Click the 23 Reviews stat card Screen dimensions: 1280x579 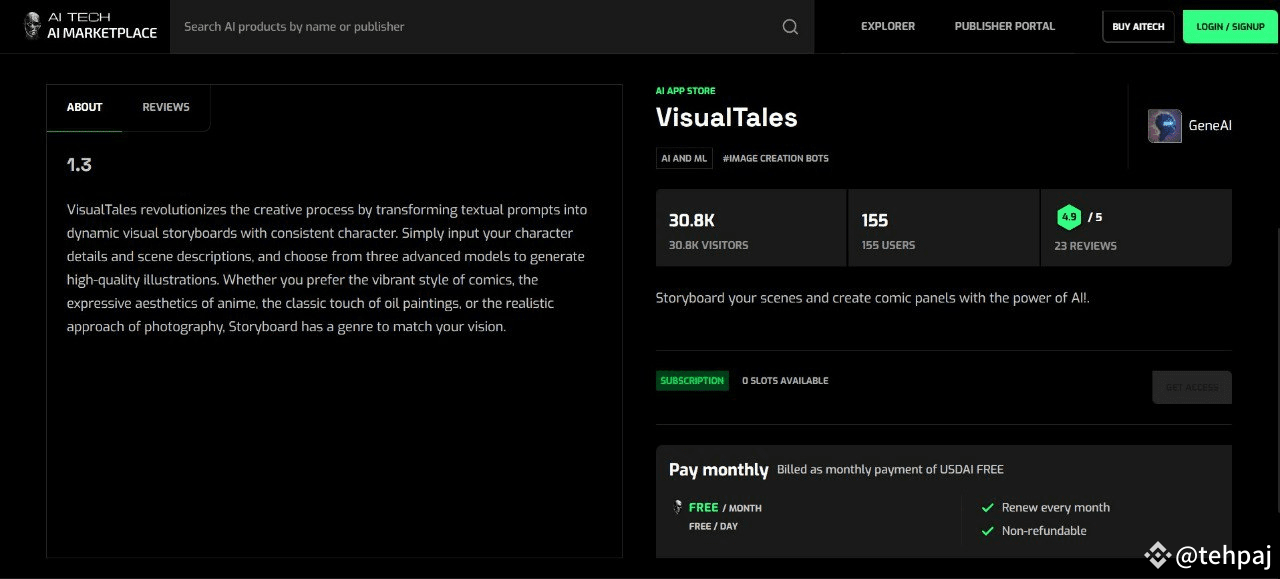click(x=1135, y=229)
